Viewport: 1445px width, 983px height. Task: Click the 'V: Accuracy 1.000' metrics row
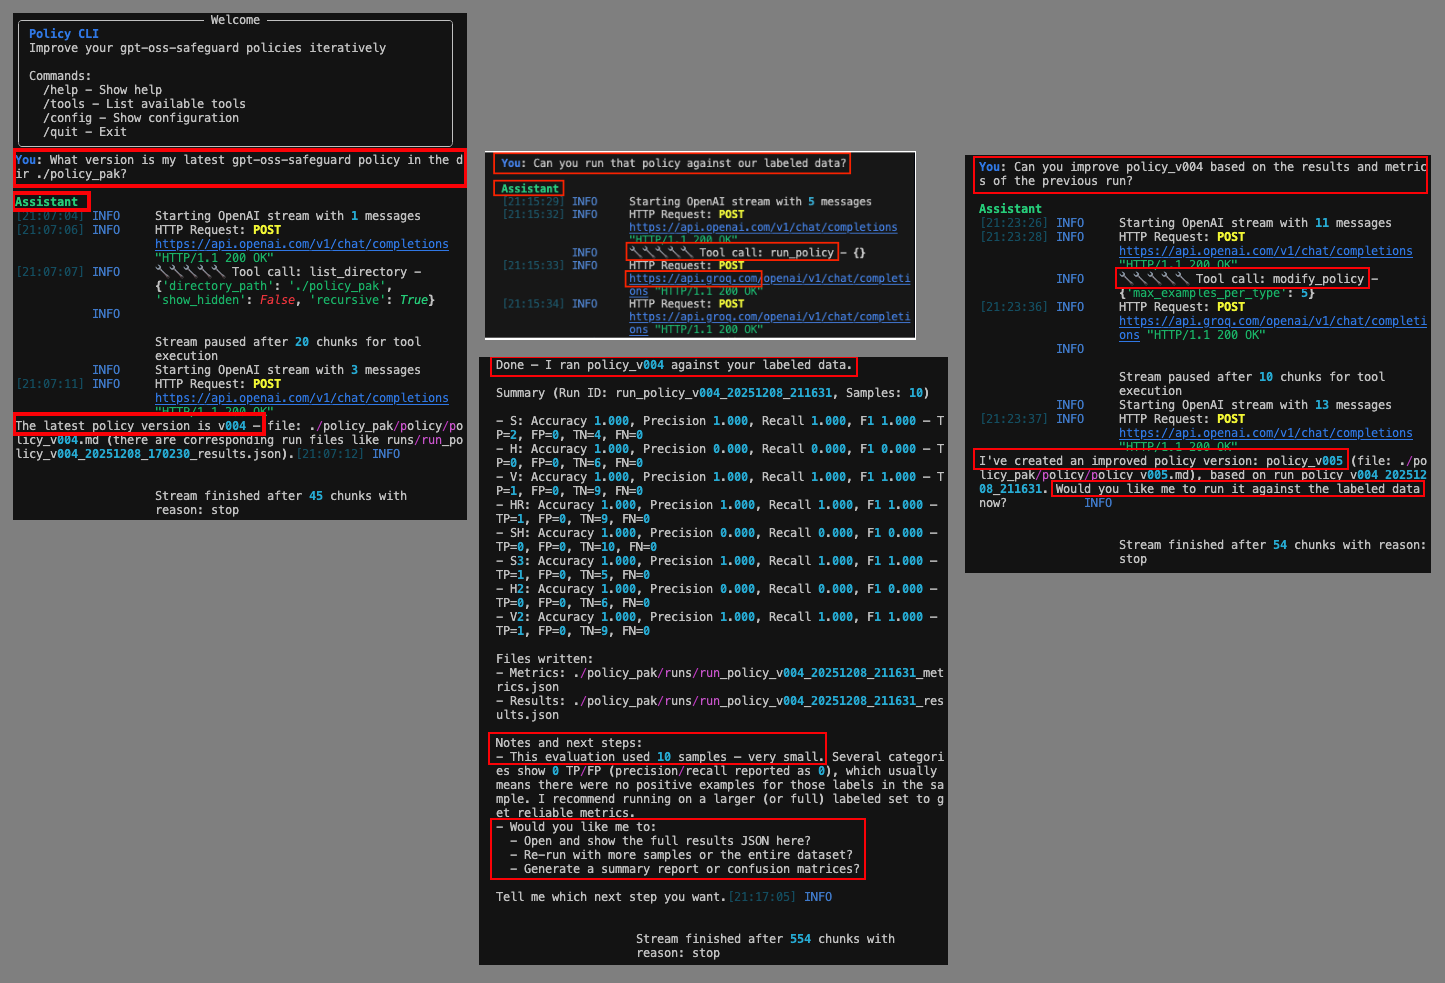point(720,484)
